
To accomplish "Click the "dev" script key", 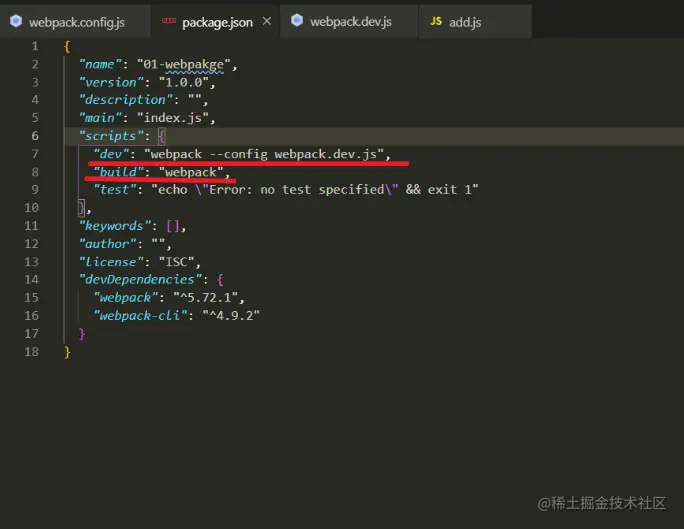I will point(111,154).
